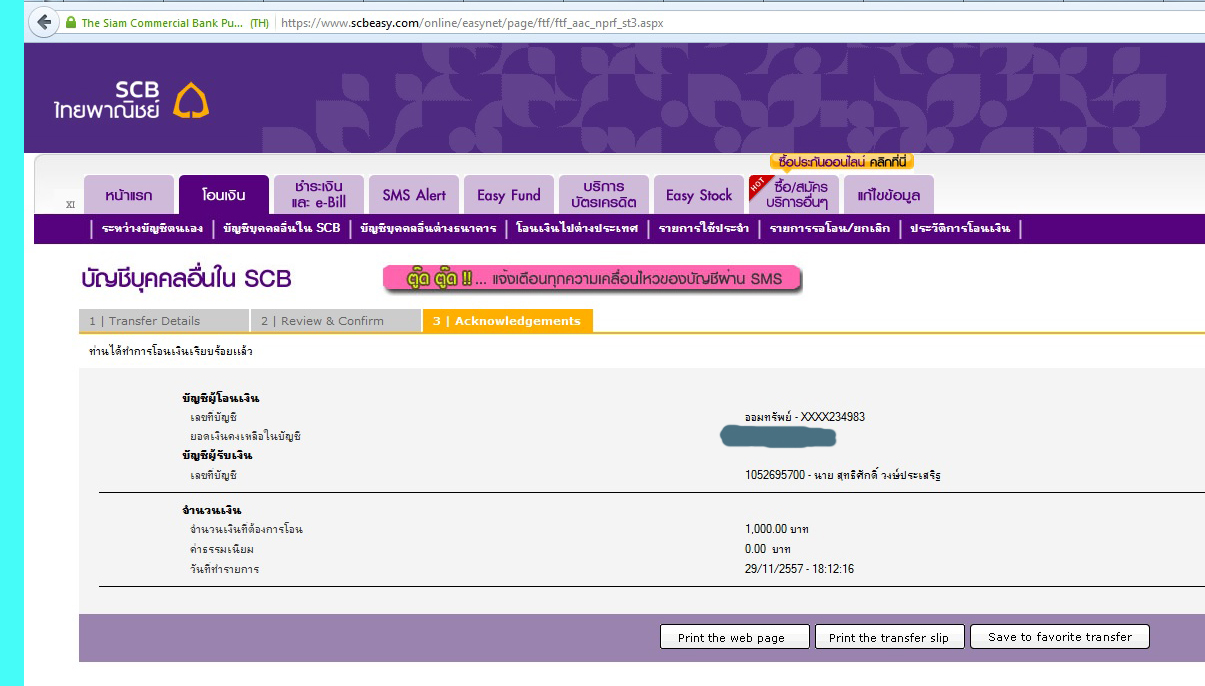Click the วันที่ทำรายการ label
The width and height of the screenshot is (1205, 686).
[x=224, y=569]
